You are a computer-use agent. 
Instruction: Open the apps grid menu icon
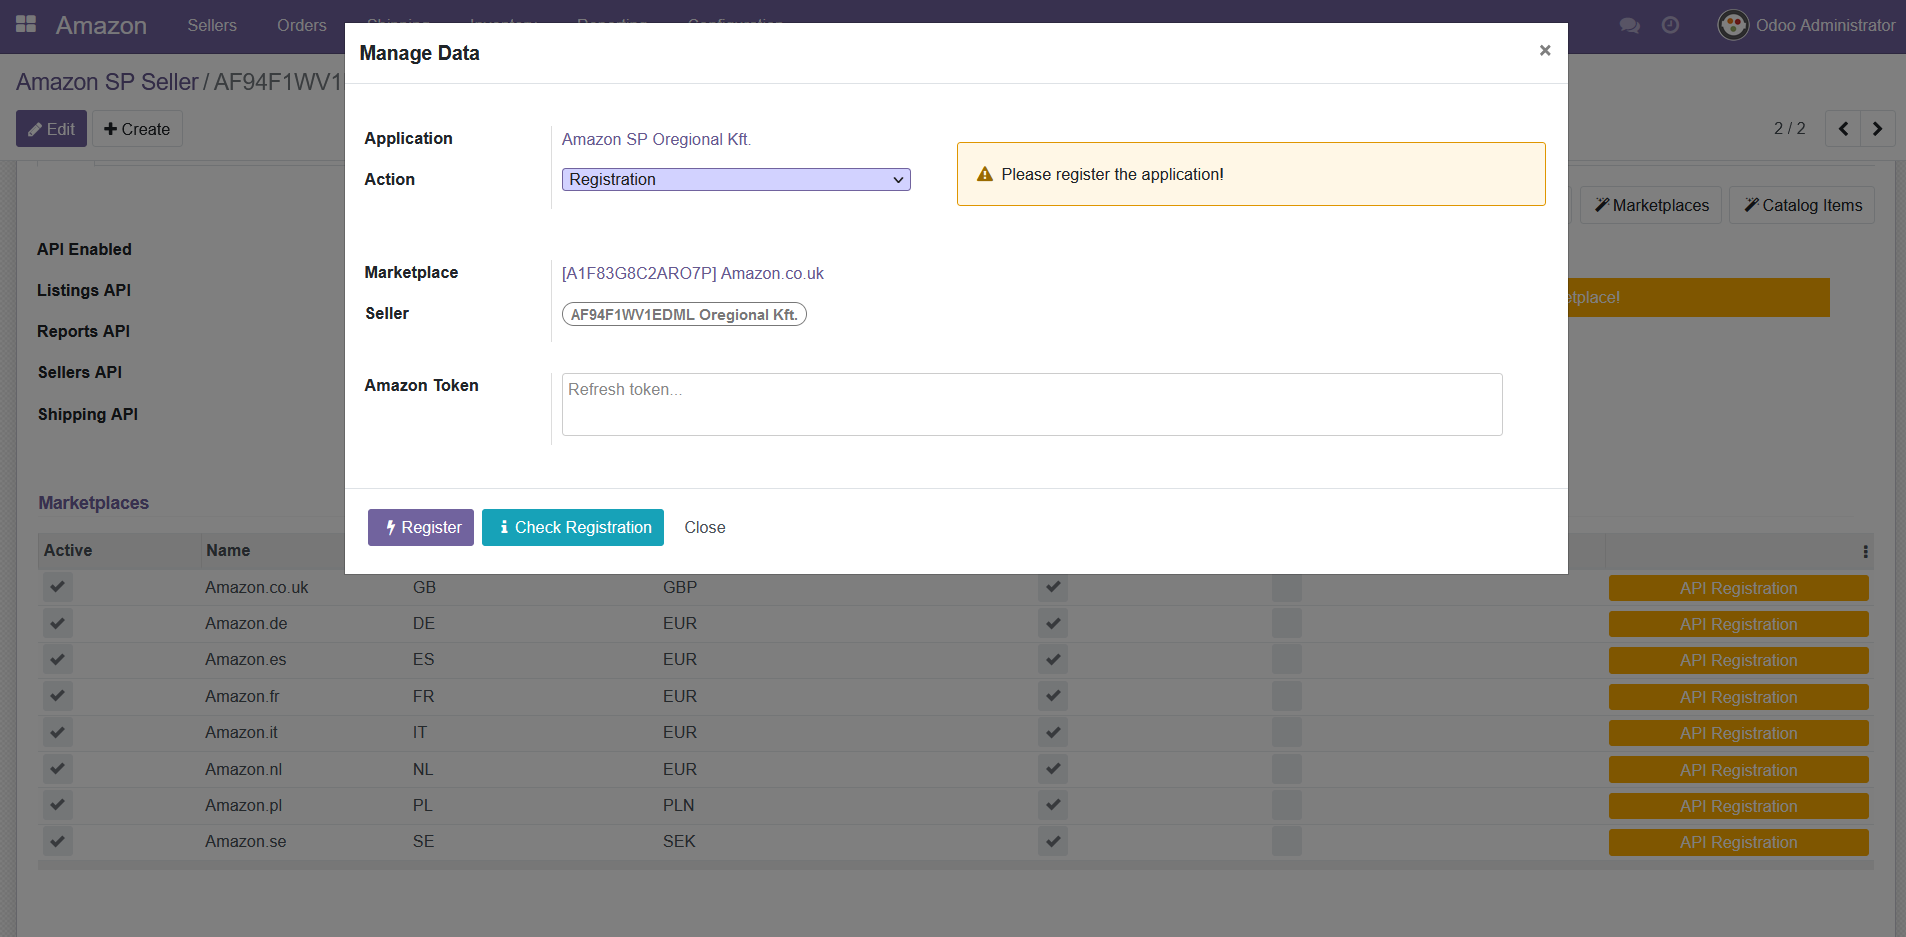26,24
